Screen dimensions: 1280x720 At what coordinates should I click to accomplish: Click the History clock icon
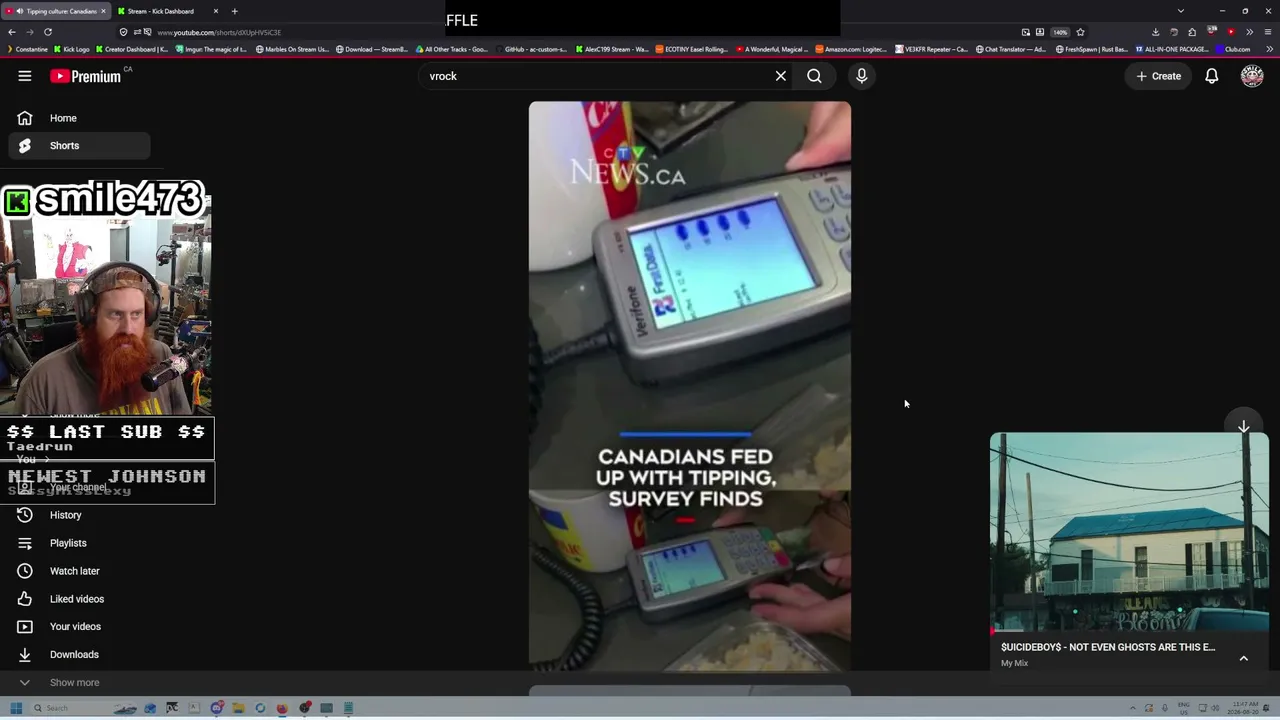(25, 515)
